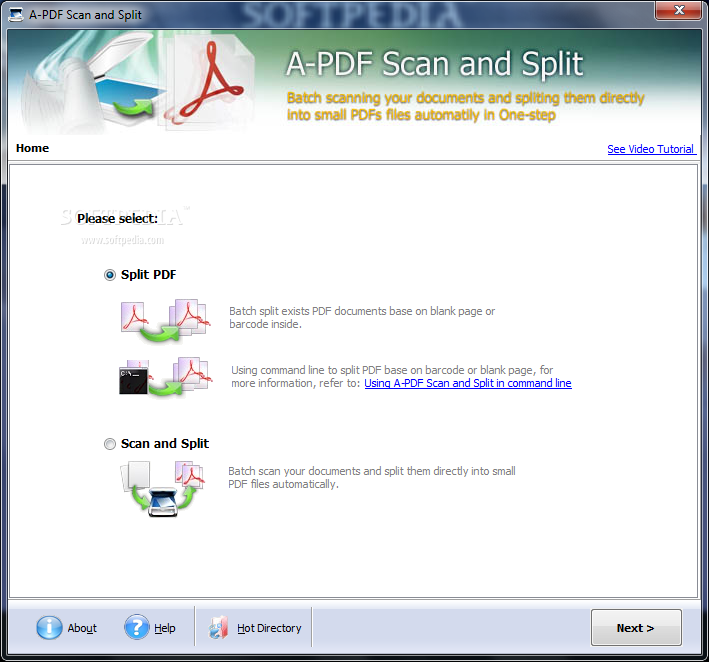The height and width of the screenshot is (662, 709).
Task: Select the Scan and Split radio button
Action: (x=109, y=444)
